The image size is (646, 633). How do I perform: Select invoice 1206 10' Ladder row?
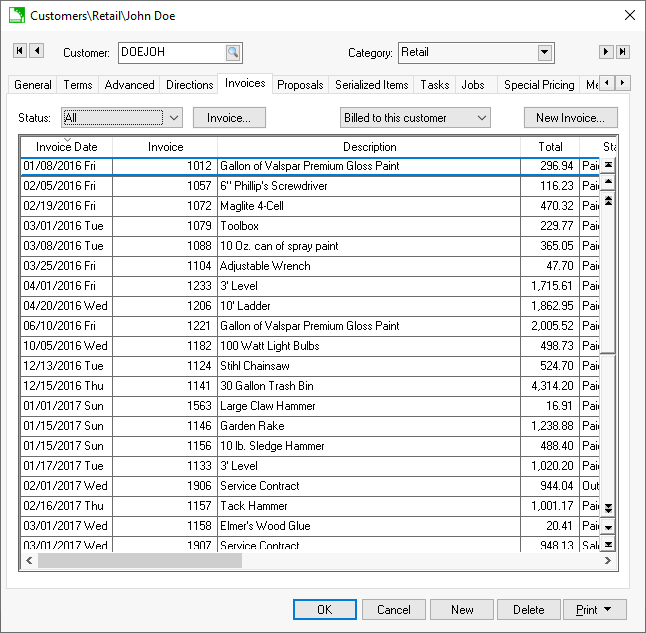point(300,306)
